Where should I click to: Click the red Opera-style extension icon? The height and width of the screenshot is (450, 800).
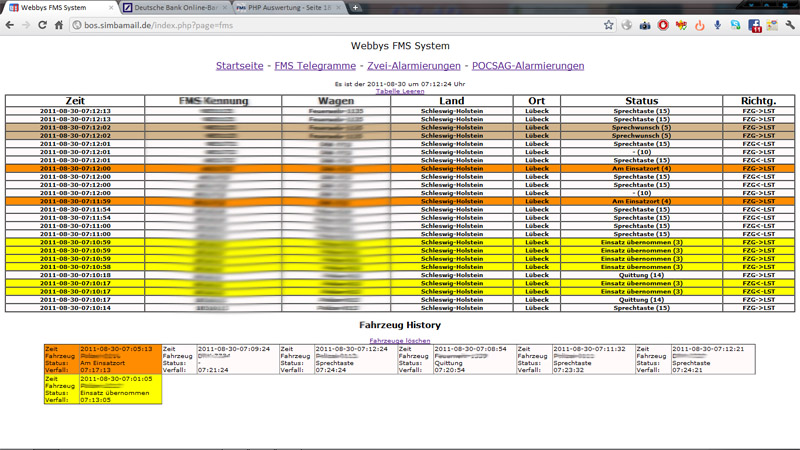coord(663,25)
